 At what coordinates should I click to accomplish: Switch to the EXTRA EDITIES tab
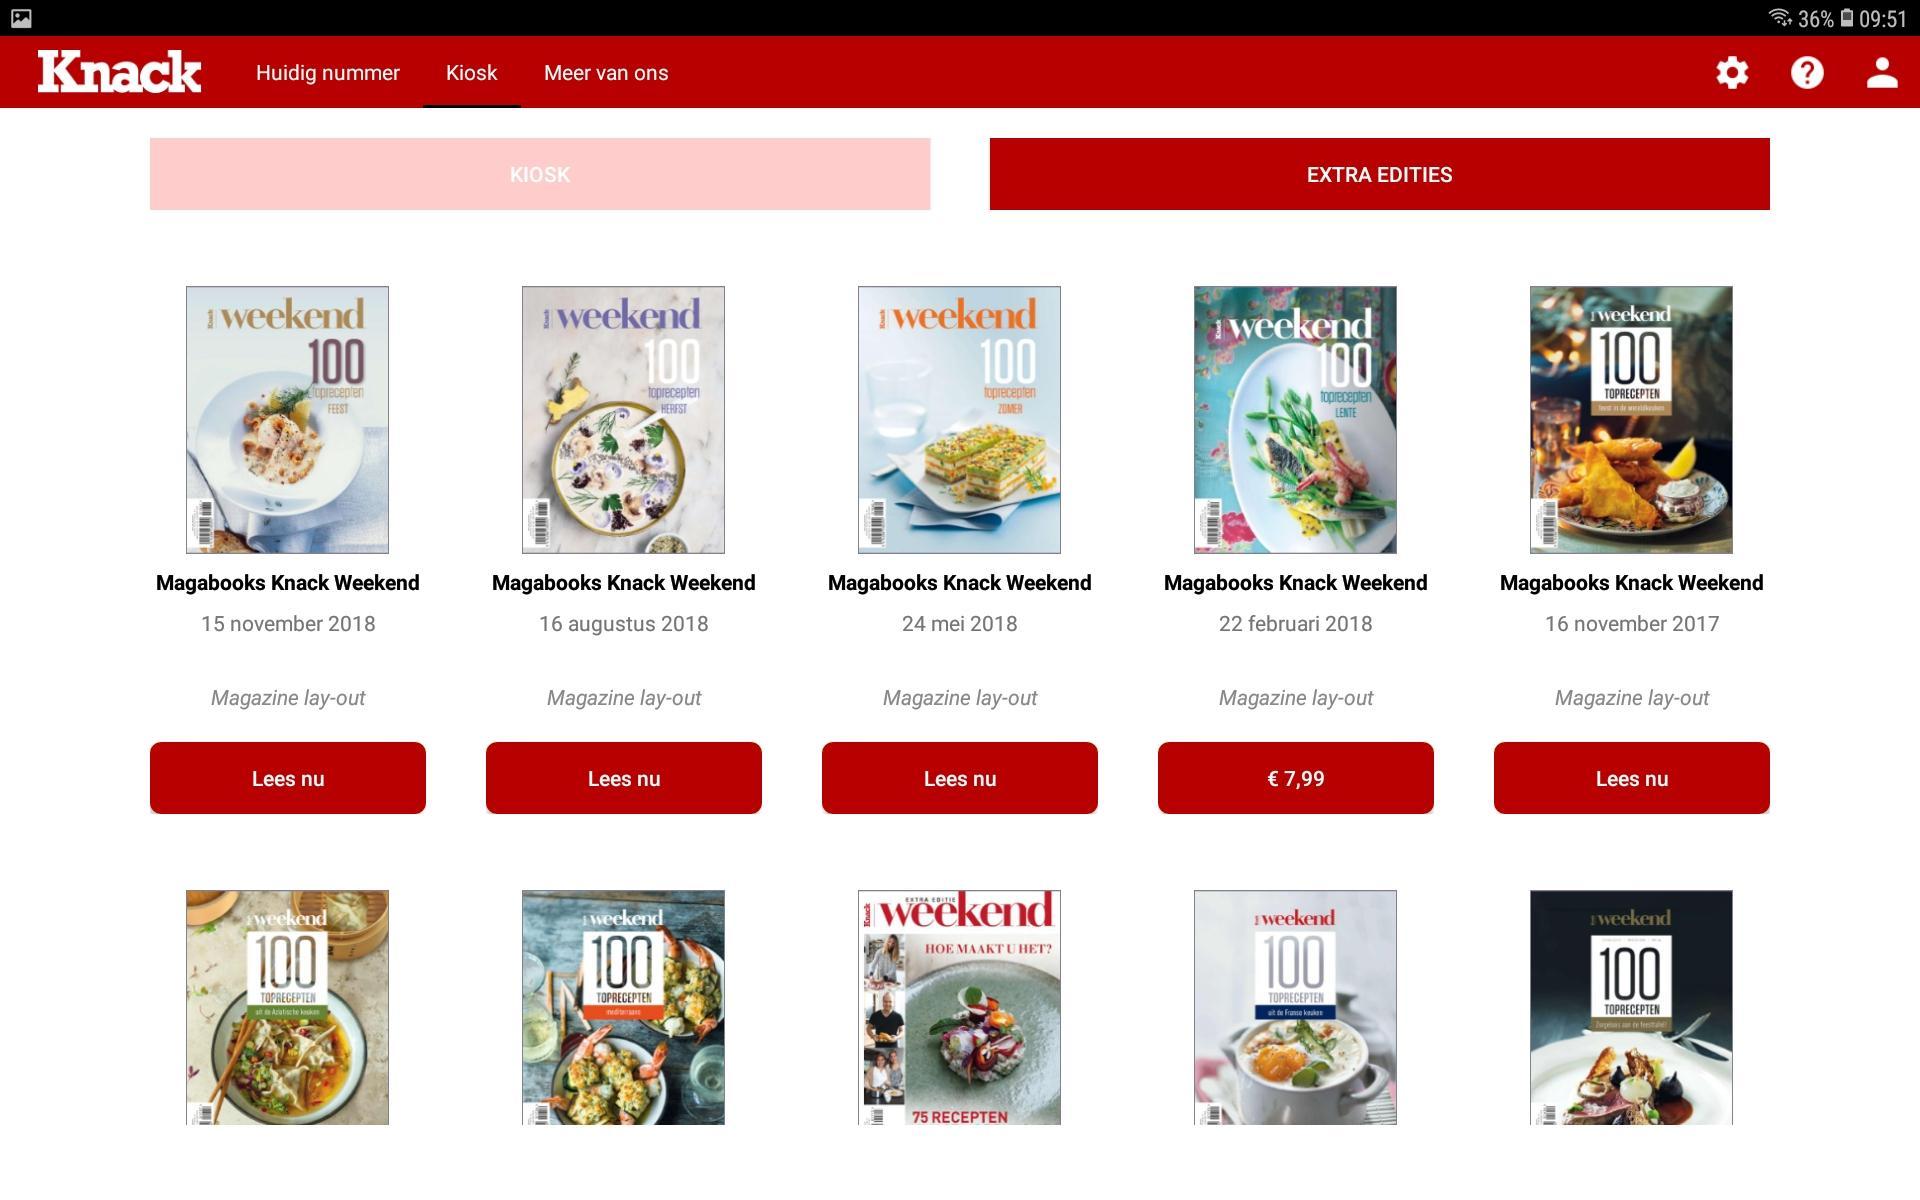point(1380,174)
